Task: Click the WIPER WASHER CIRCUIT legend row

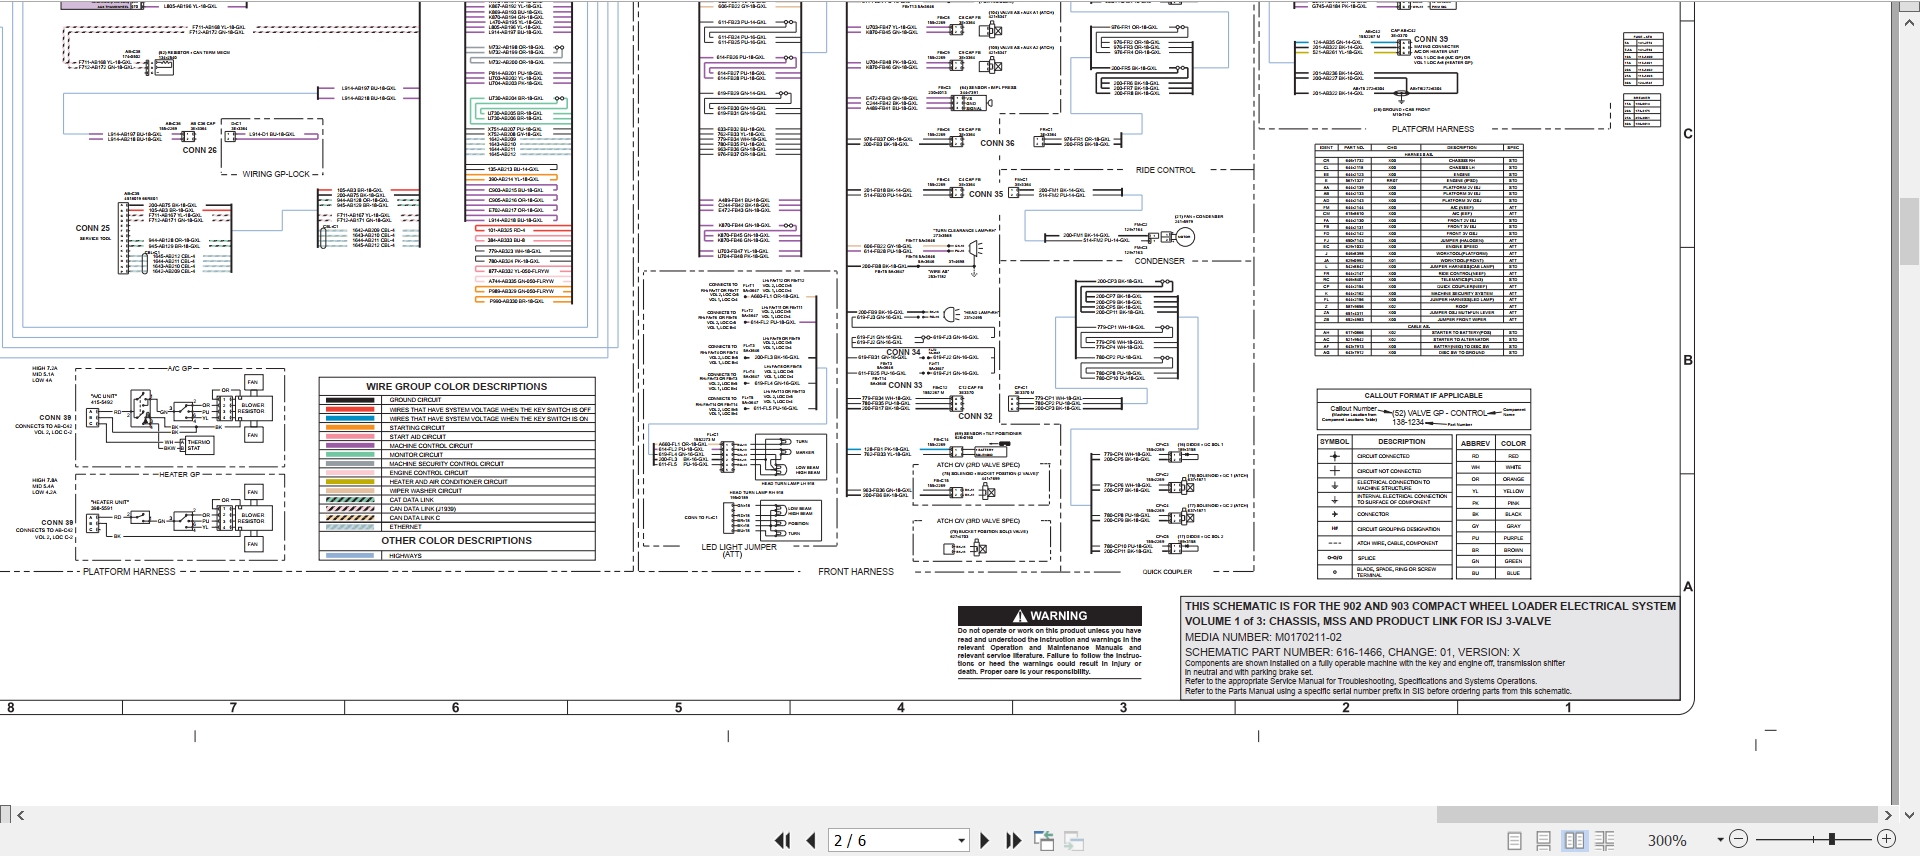Action: tap(457, 491)
